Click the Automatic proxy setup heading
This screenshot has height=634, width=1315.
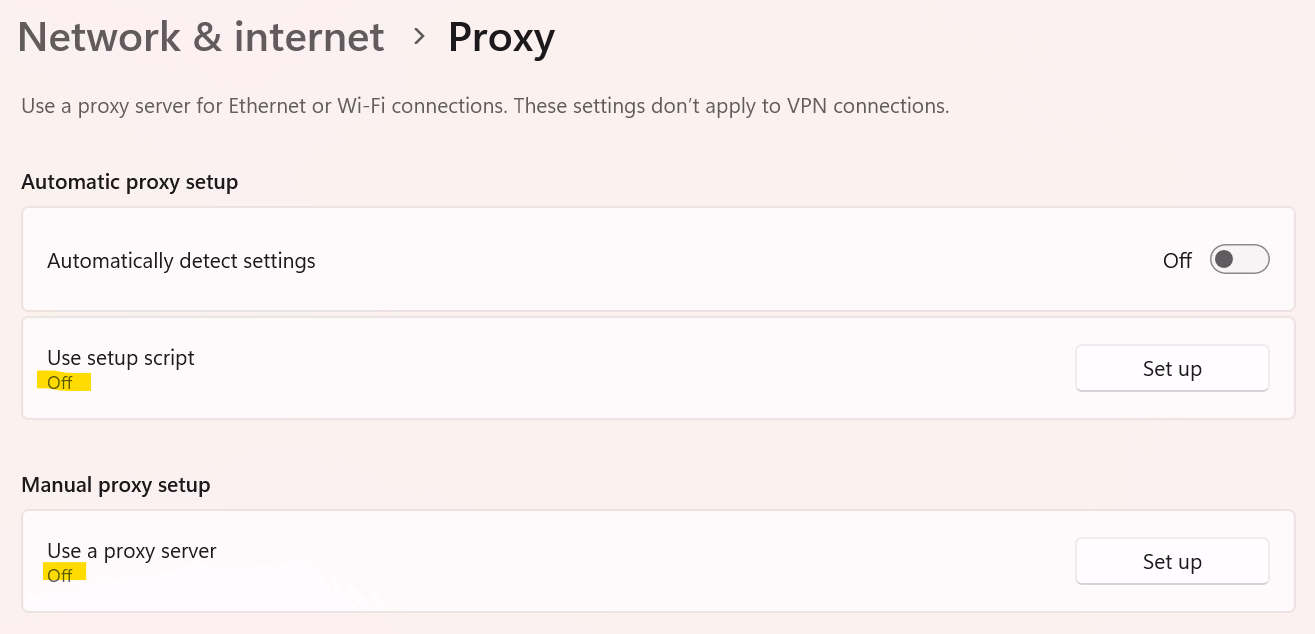click(130, 182)
